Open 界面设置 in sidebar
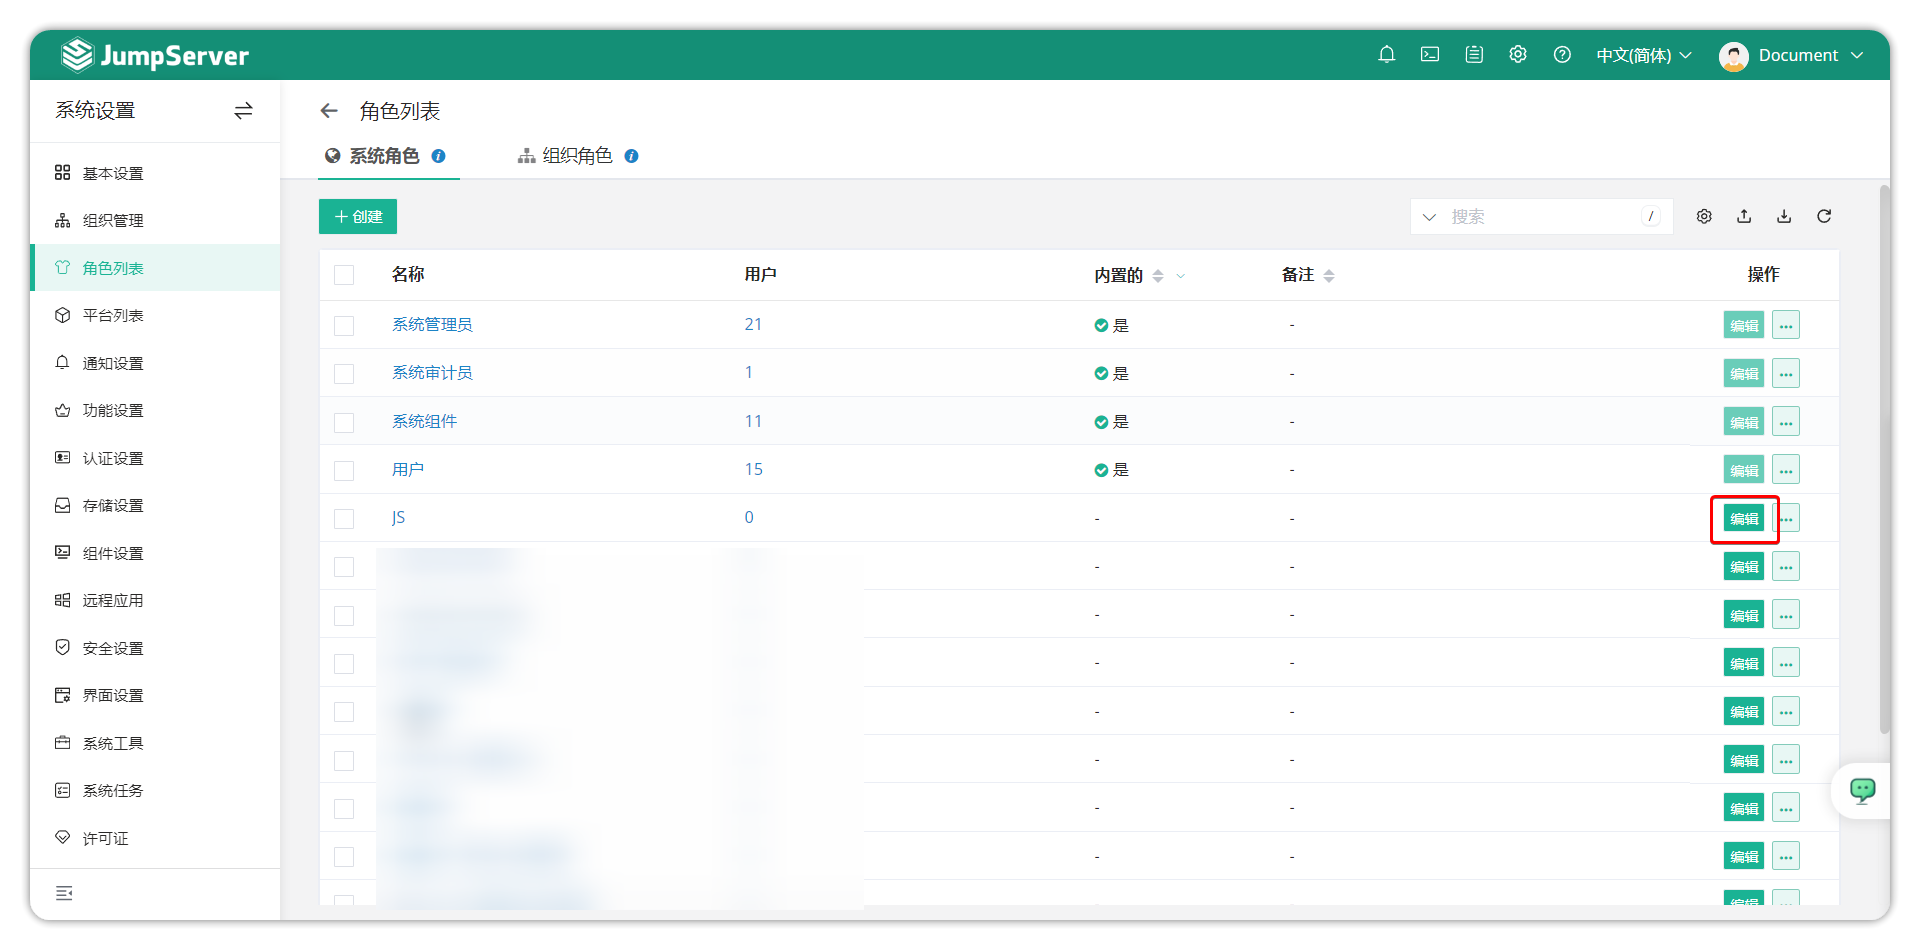This screenshot has height=940, width=1920. (155, 695)
